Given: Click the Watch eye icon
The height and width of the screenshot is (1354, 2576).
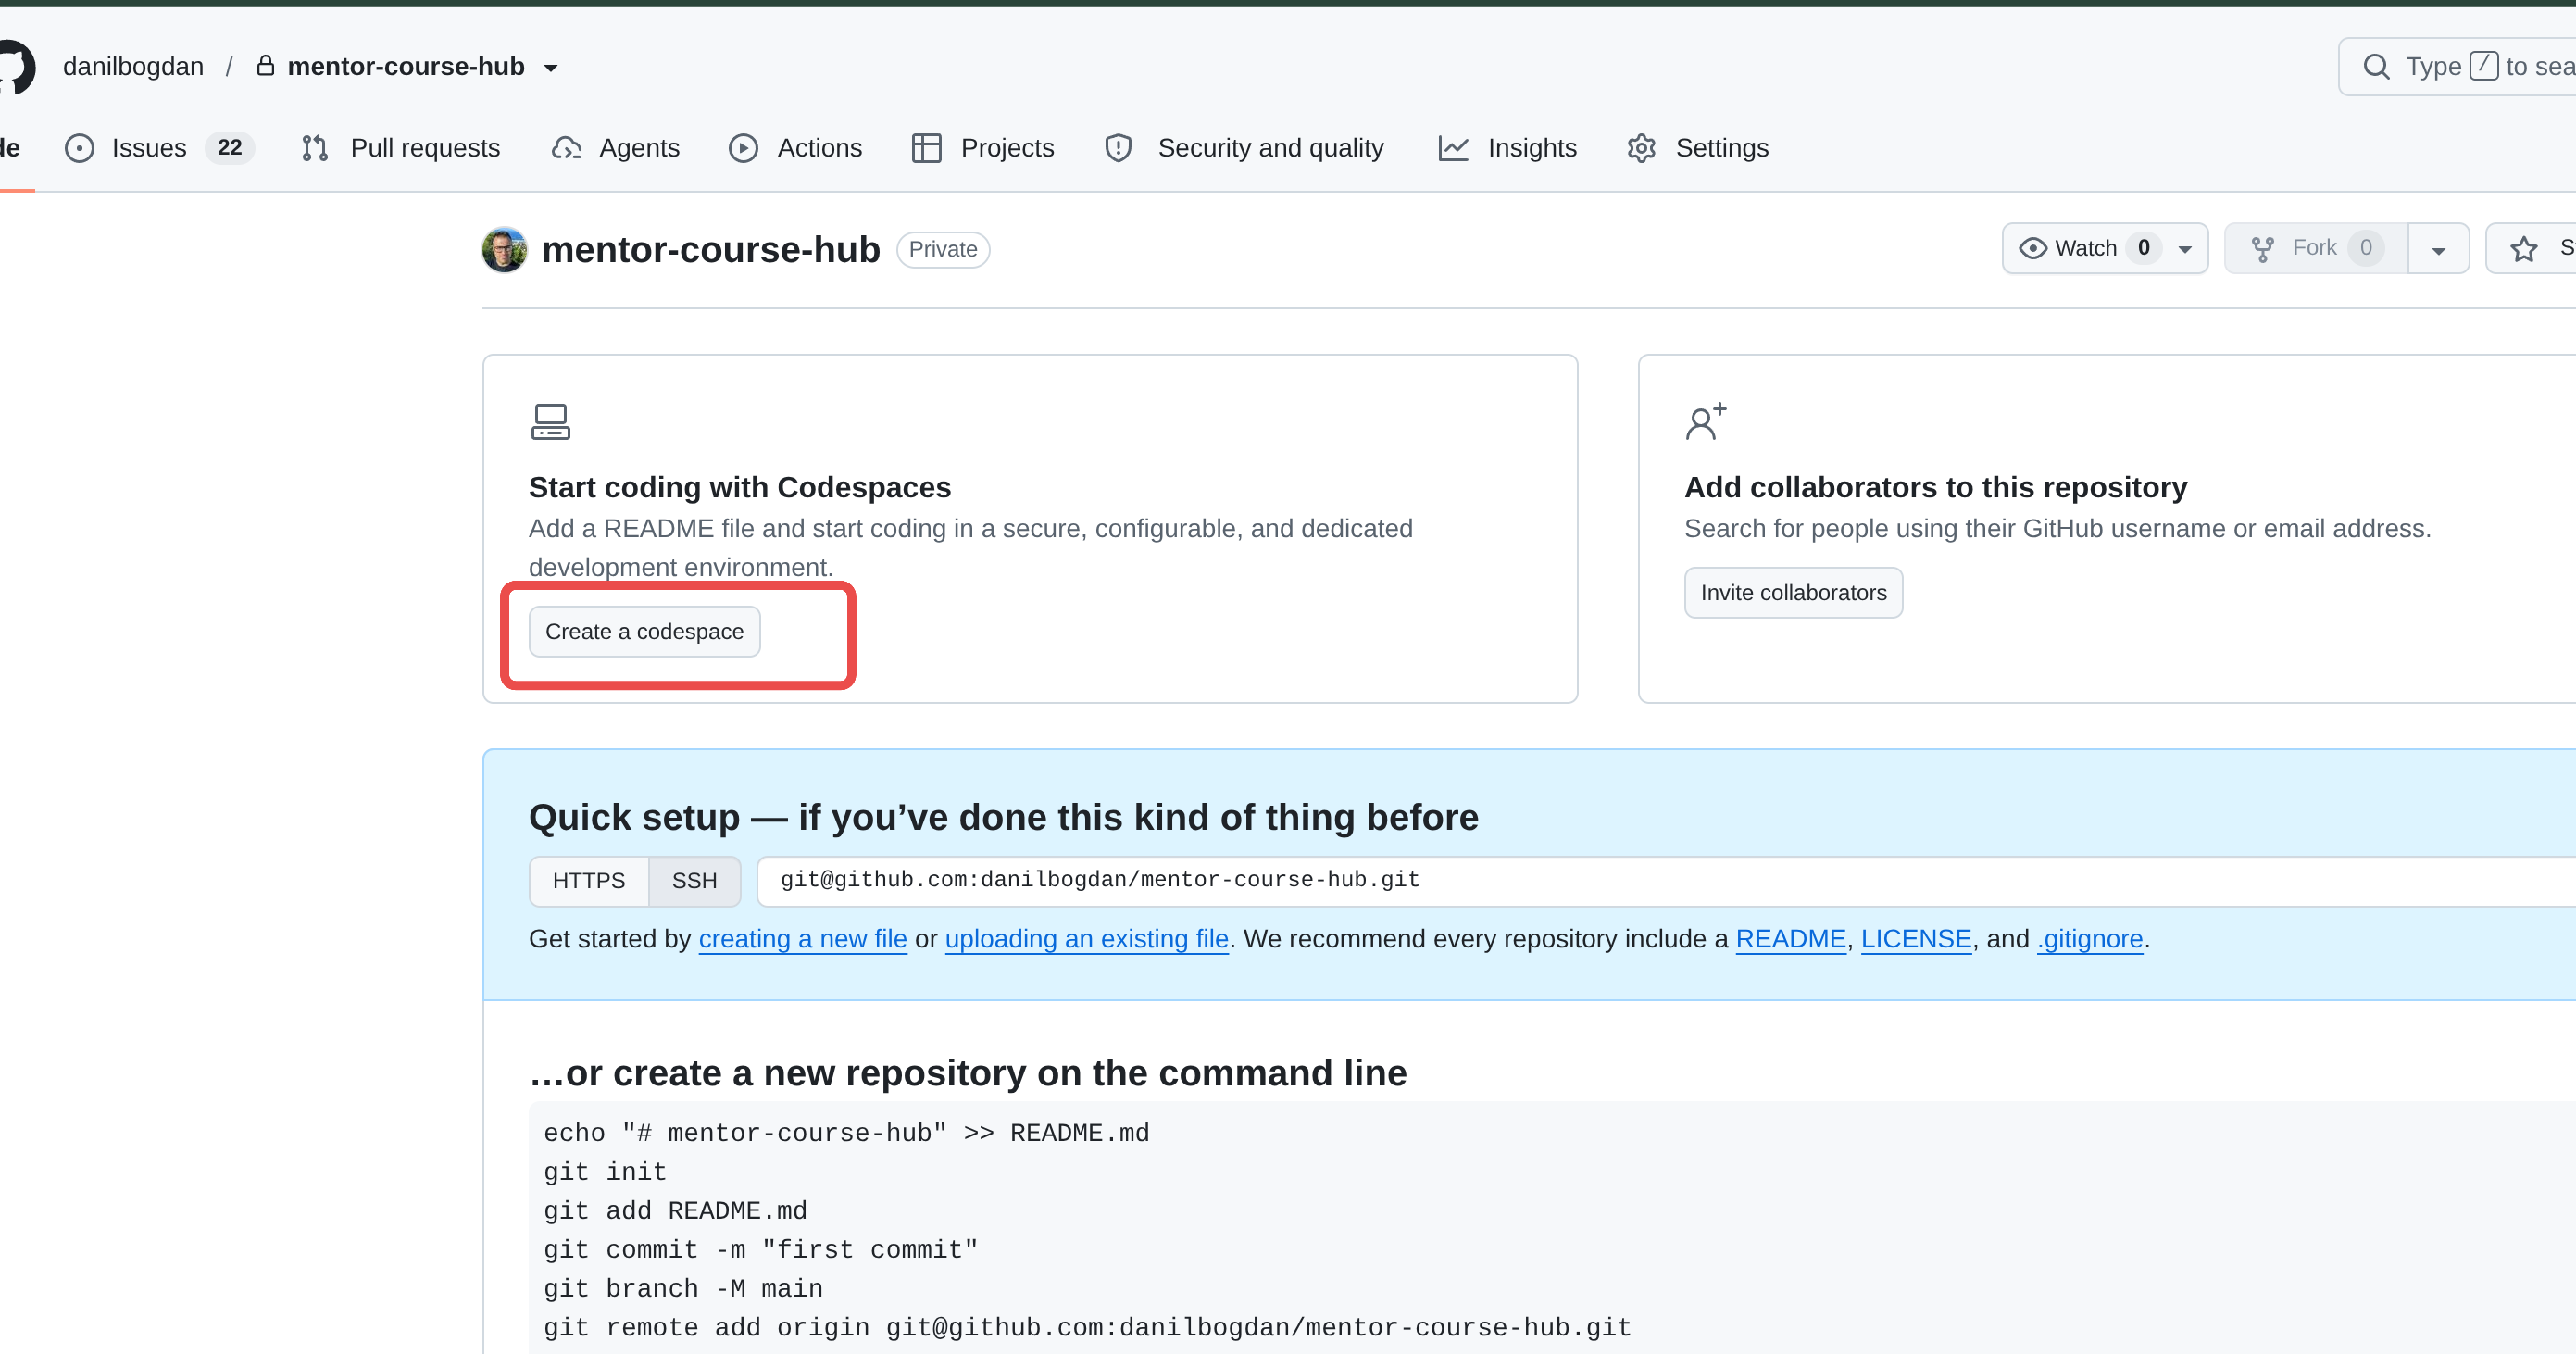Looking at the screenshot, I should pos(2033,248).
